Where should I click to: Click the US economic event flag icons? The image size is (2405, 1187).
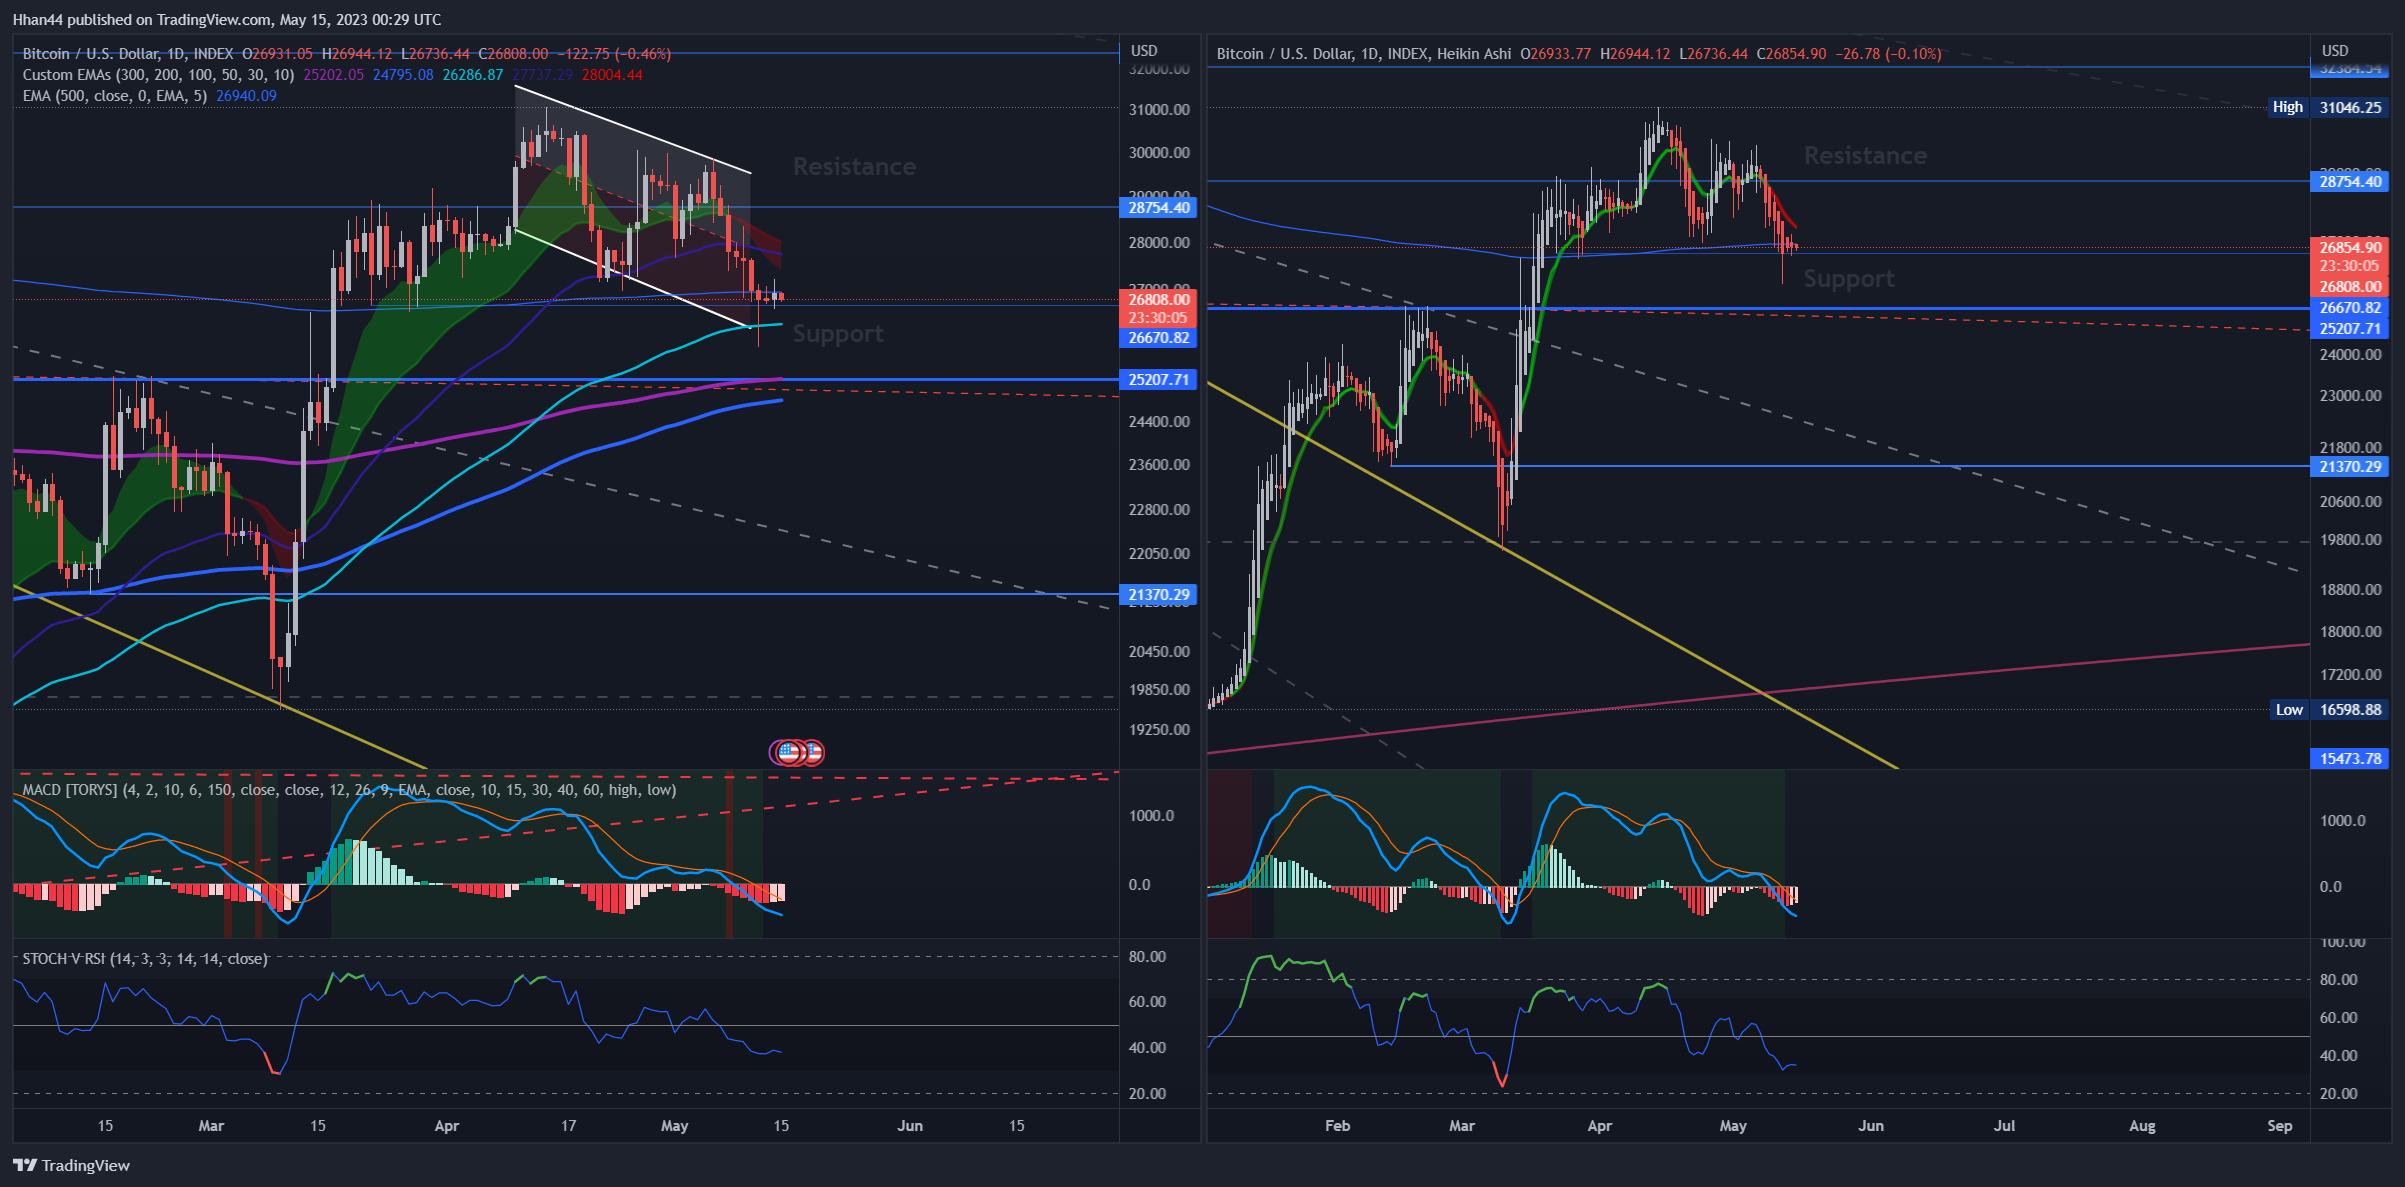point(796,752)
